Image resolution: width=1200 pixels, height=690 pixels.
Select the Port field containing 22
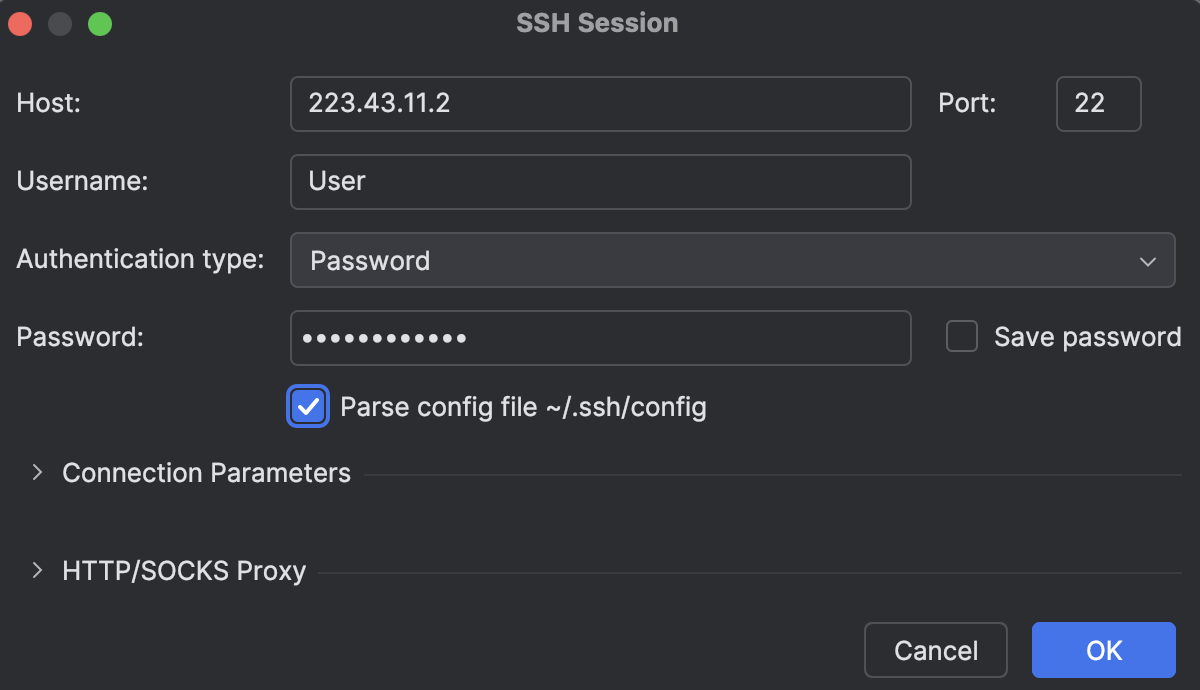[x=1098, y=104]
